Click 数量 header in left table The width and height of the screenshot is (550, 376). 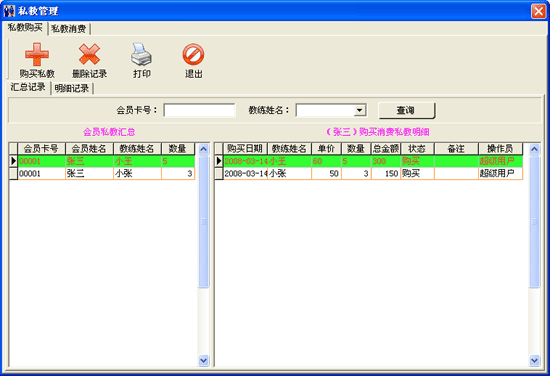point(178,149)
